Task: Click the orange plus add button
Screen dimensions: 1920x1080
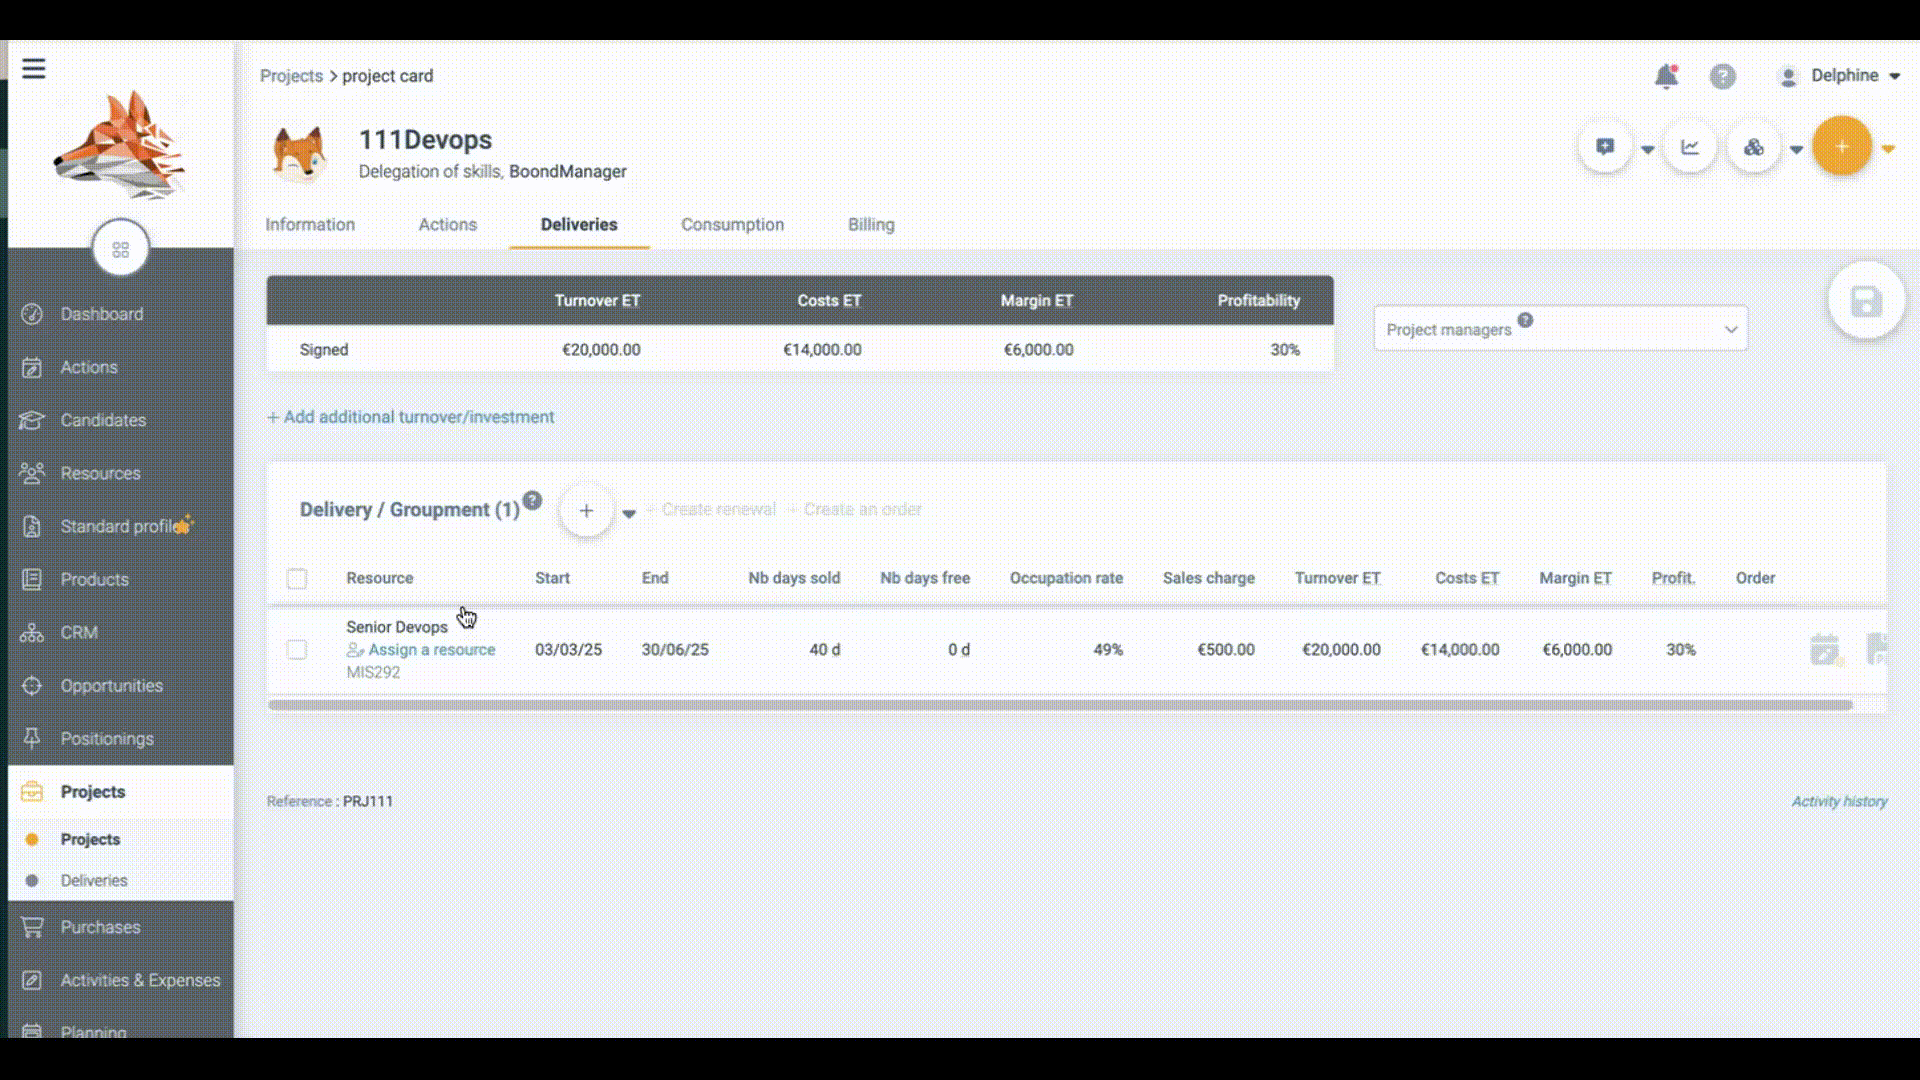Action: (x=1842, y=146)
